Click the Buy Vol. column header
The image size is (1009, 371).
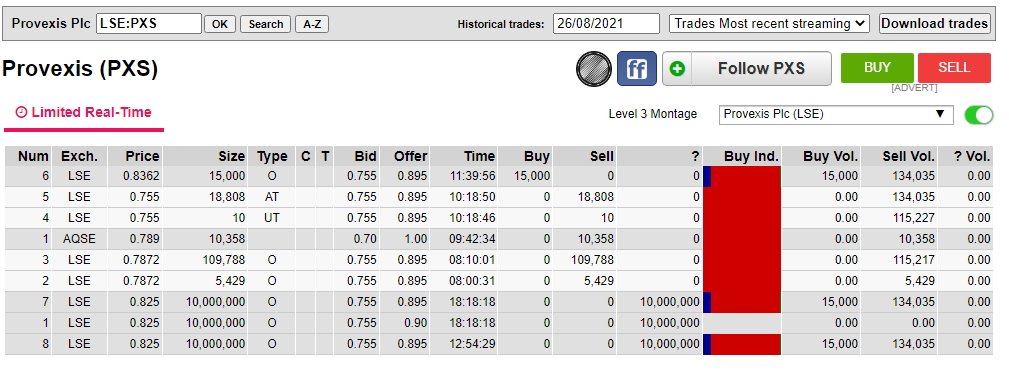tap(821, 156)
